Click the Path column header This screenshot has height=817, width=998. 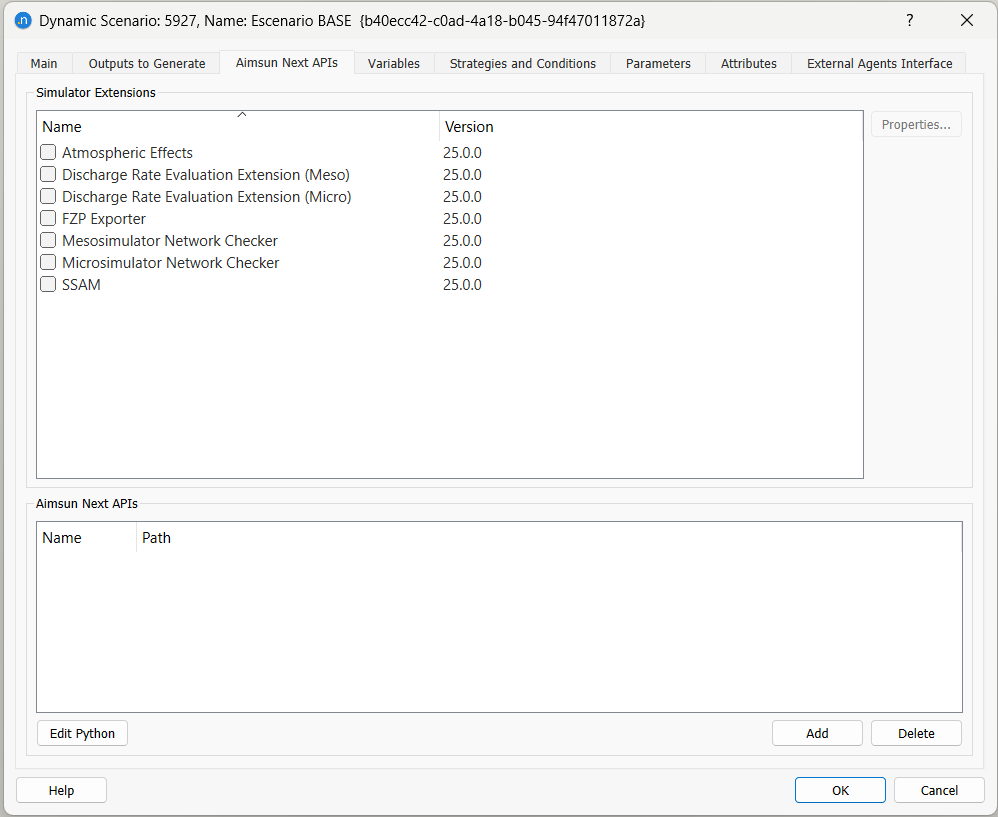pos(156,538)
